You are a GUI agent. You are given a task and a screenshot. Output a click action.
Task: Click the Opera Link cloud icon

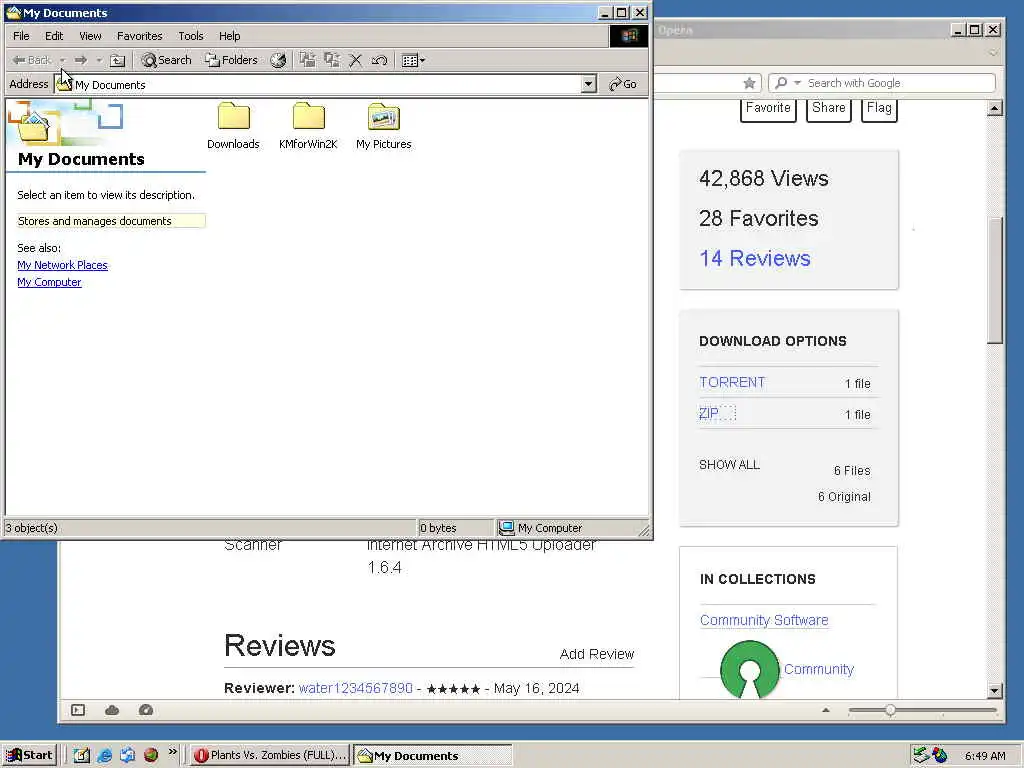coord(112,710)
